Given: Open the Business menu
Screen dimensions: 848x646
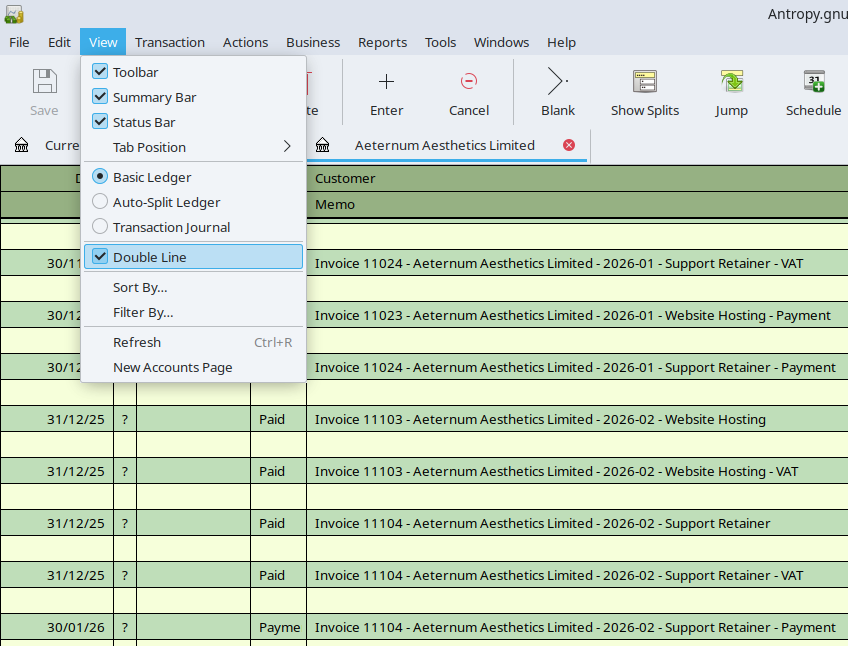Looking at the screenshot, I should (x=313, y=42).
